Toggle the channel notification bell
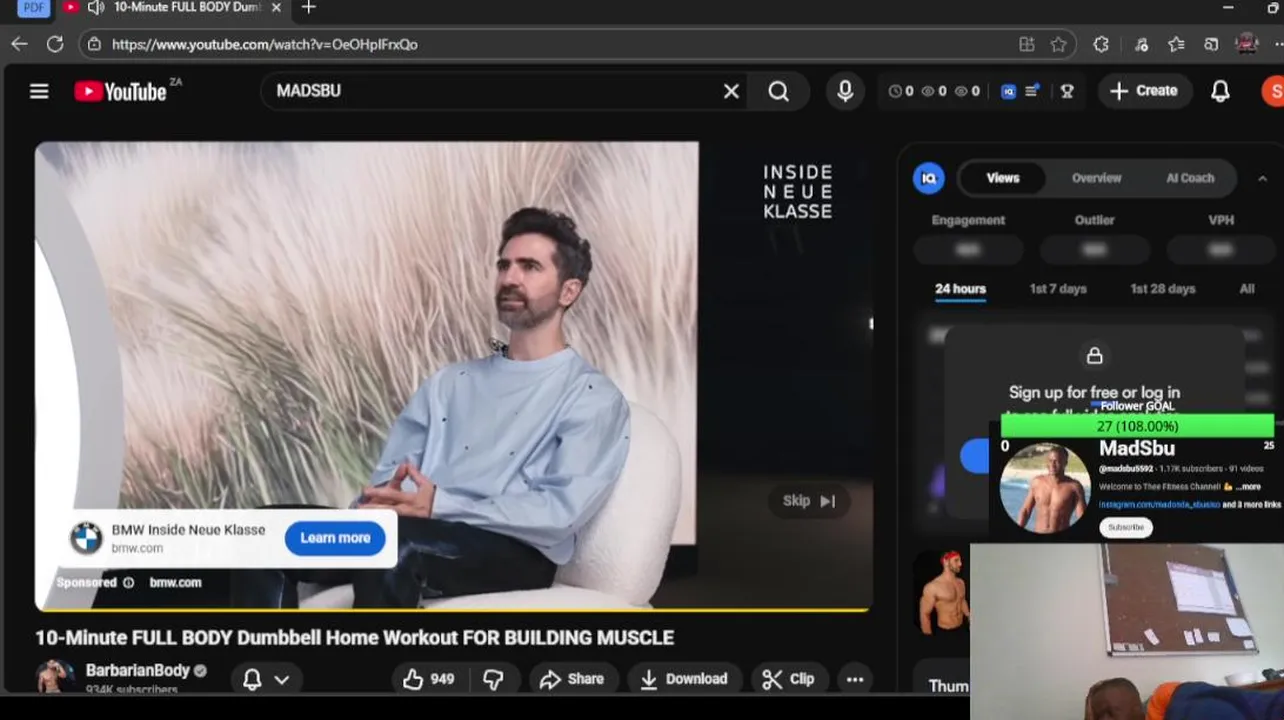The height and width of the screenshot is (720, 1284). pos(252,679)
